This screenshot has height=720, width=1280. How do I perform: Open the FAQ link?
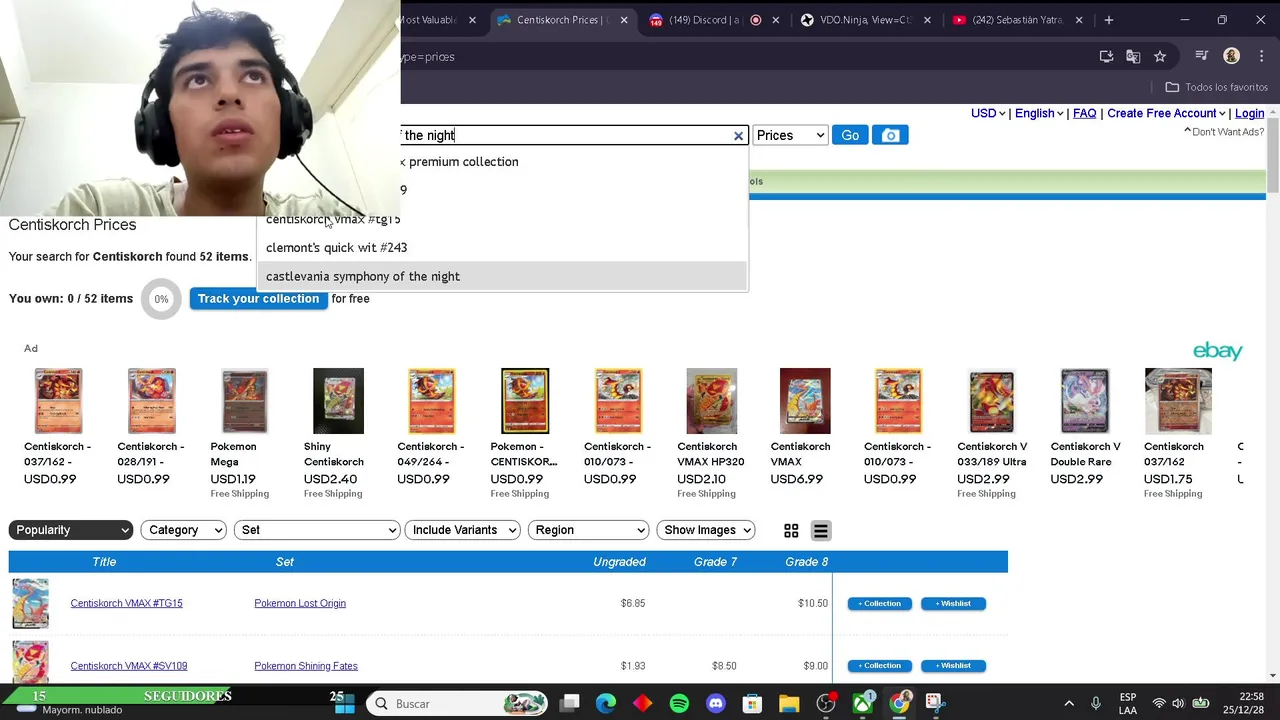click(x=1084, y=113)
